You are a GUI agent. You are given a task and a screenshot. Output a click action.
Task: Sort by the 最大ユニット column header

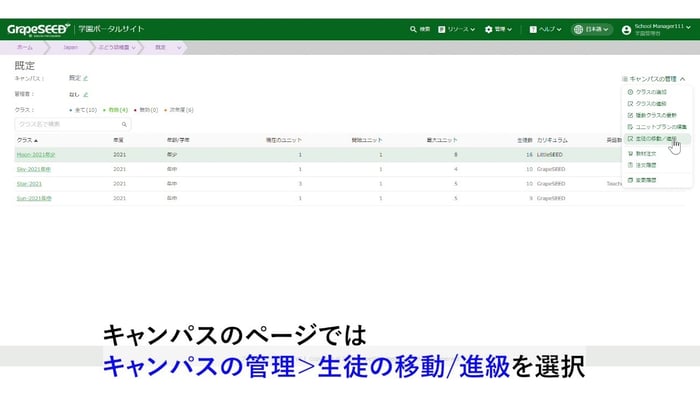pos(442,140)
